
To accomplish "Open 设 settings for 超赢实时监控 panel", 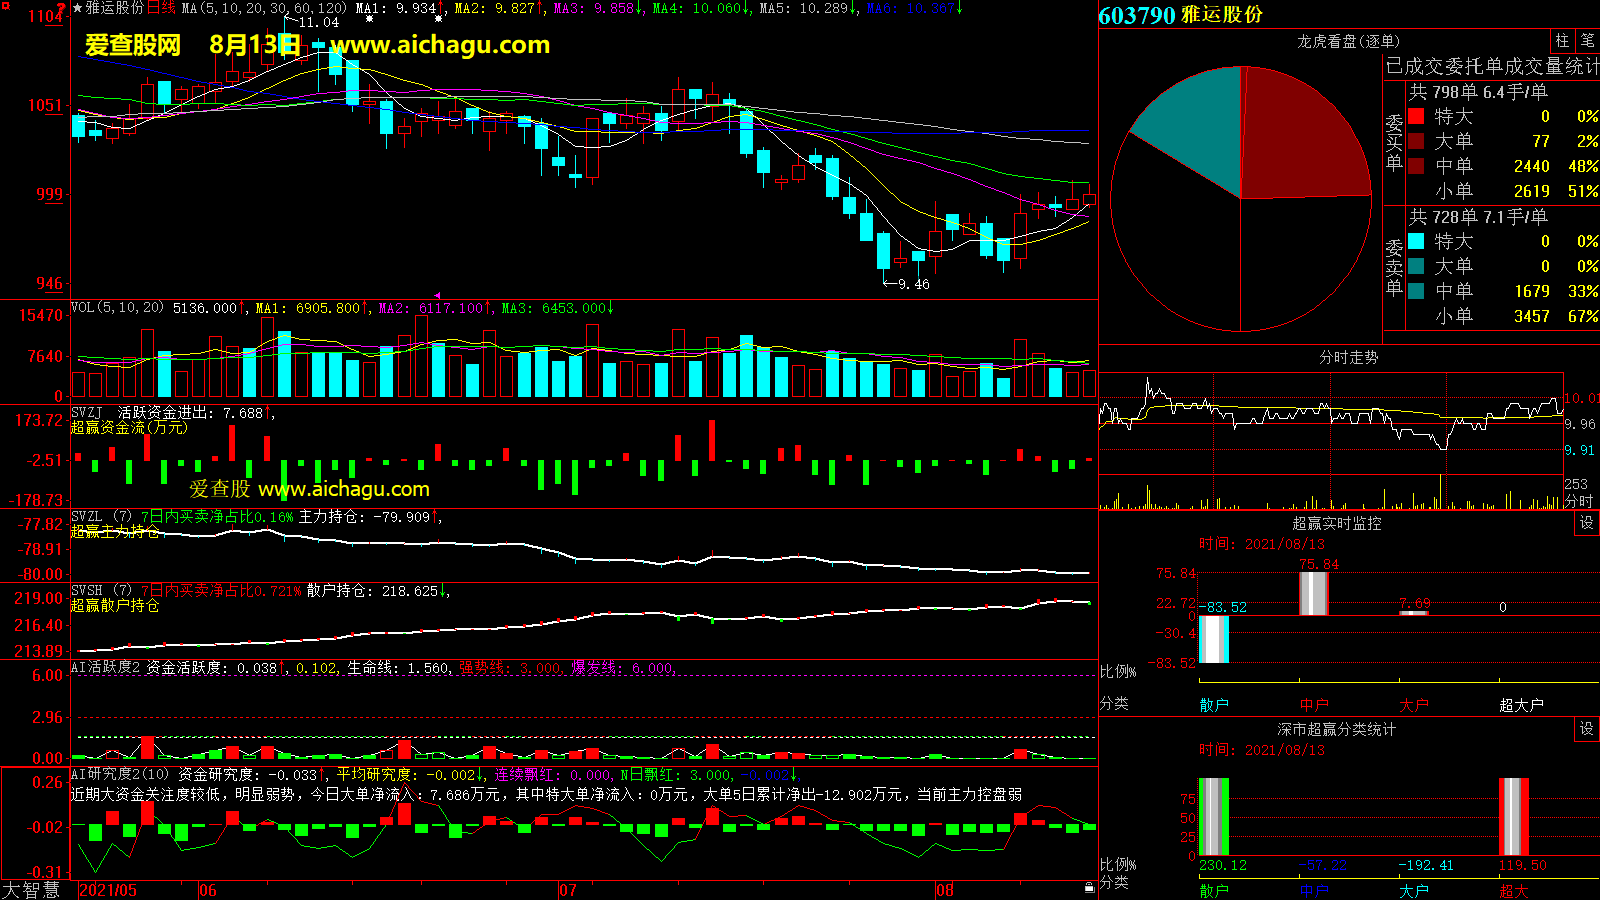I will pyautogui.click(x=1587, y=523).
